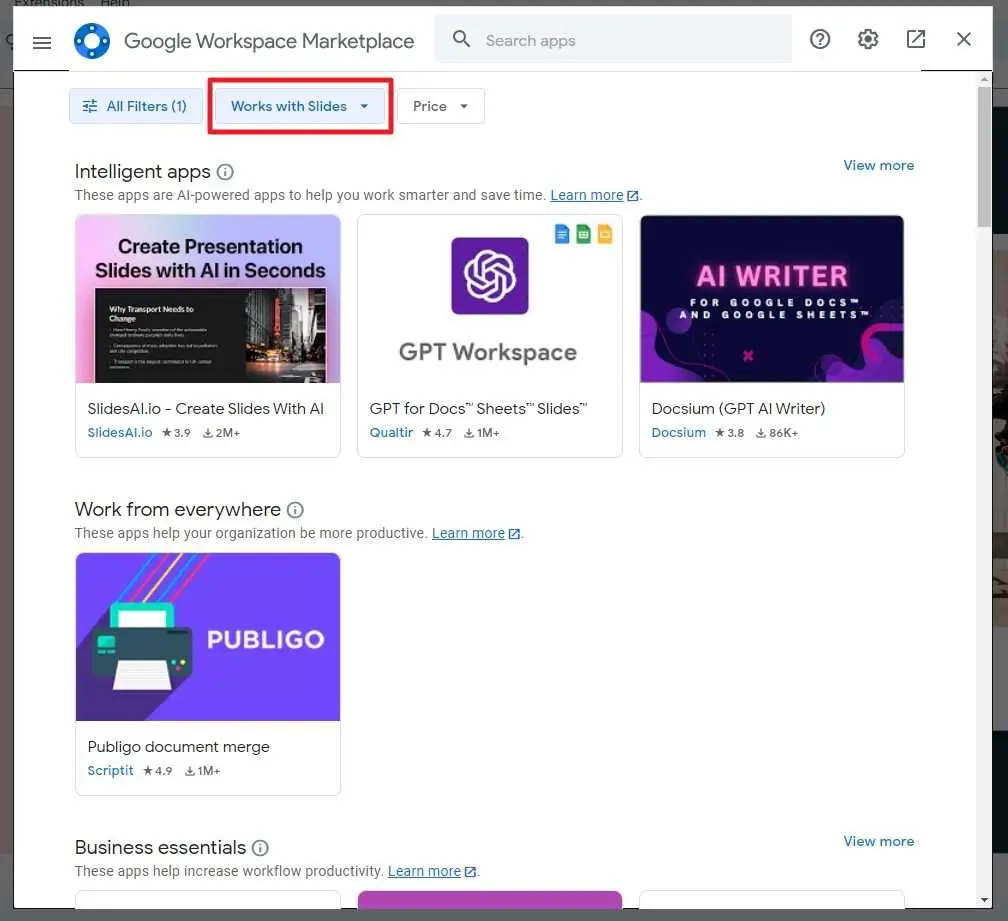The image size is (1008, 921).
Task: Click View more for Intelligent apps
Action: 878,165
